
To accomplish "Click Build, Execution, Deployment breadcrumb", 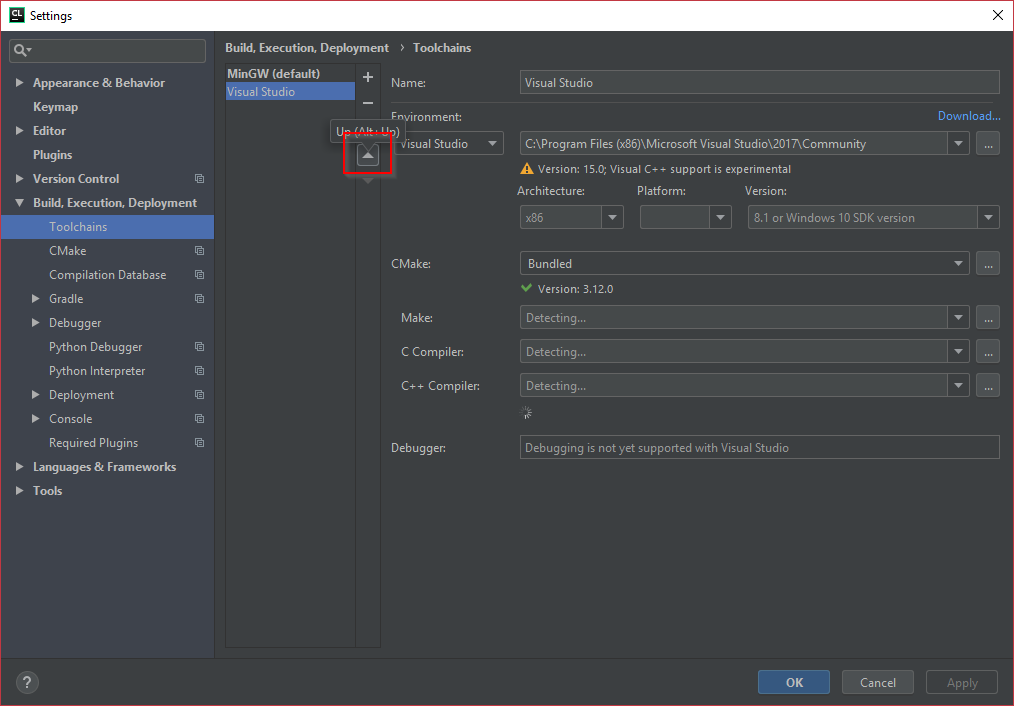I will click(307, 48).
